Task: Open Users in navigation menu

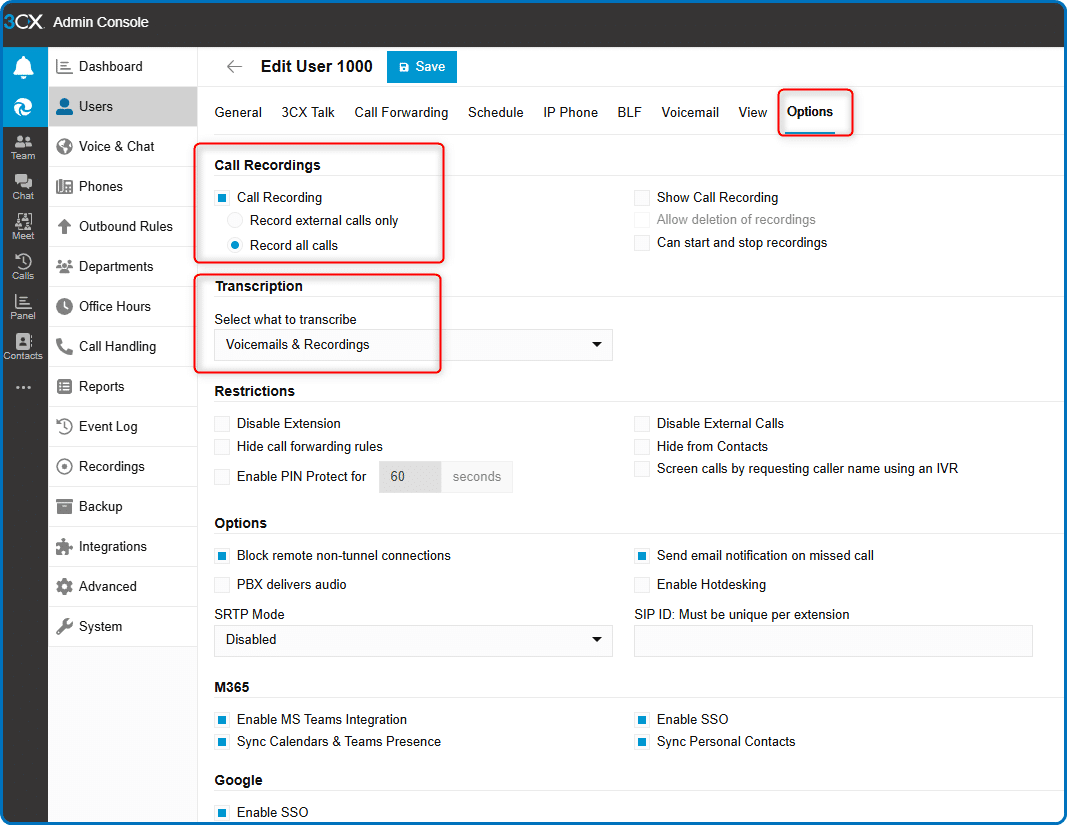Action: point(122,107)
